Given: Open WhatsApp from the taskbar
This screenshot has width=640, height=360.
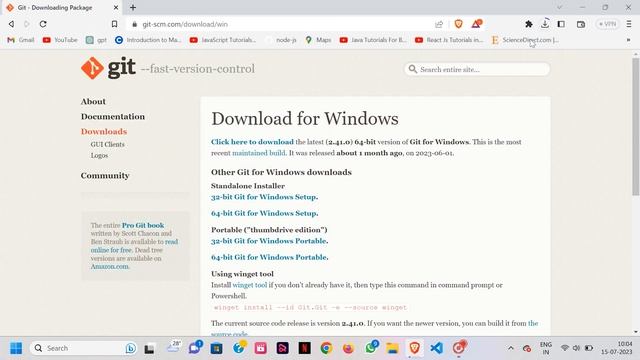Looking at the screenshot, I should coord(371,348).
